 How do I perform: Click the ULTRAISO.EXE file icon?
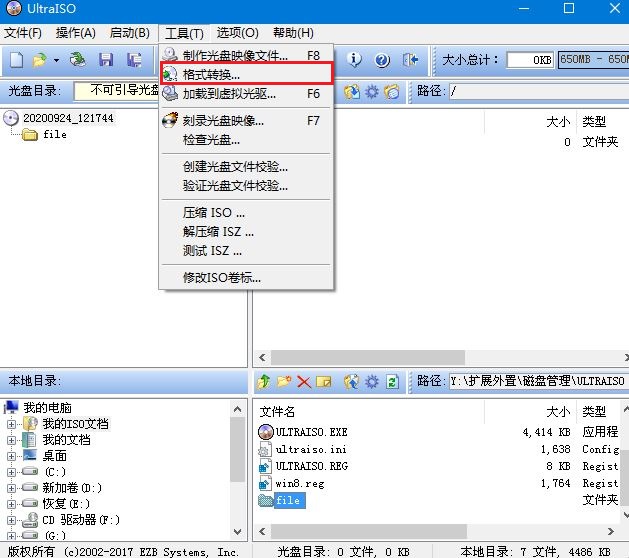(x=266, y=432)
